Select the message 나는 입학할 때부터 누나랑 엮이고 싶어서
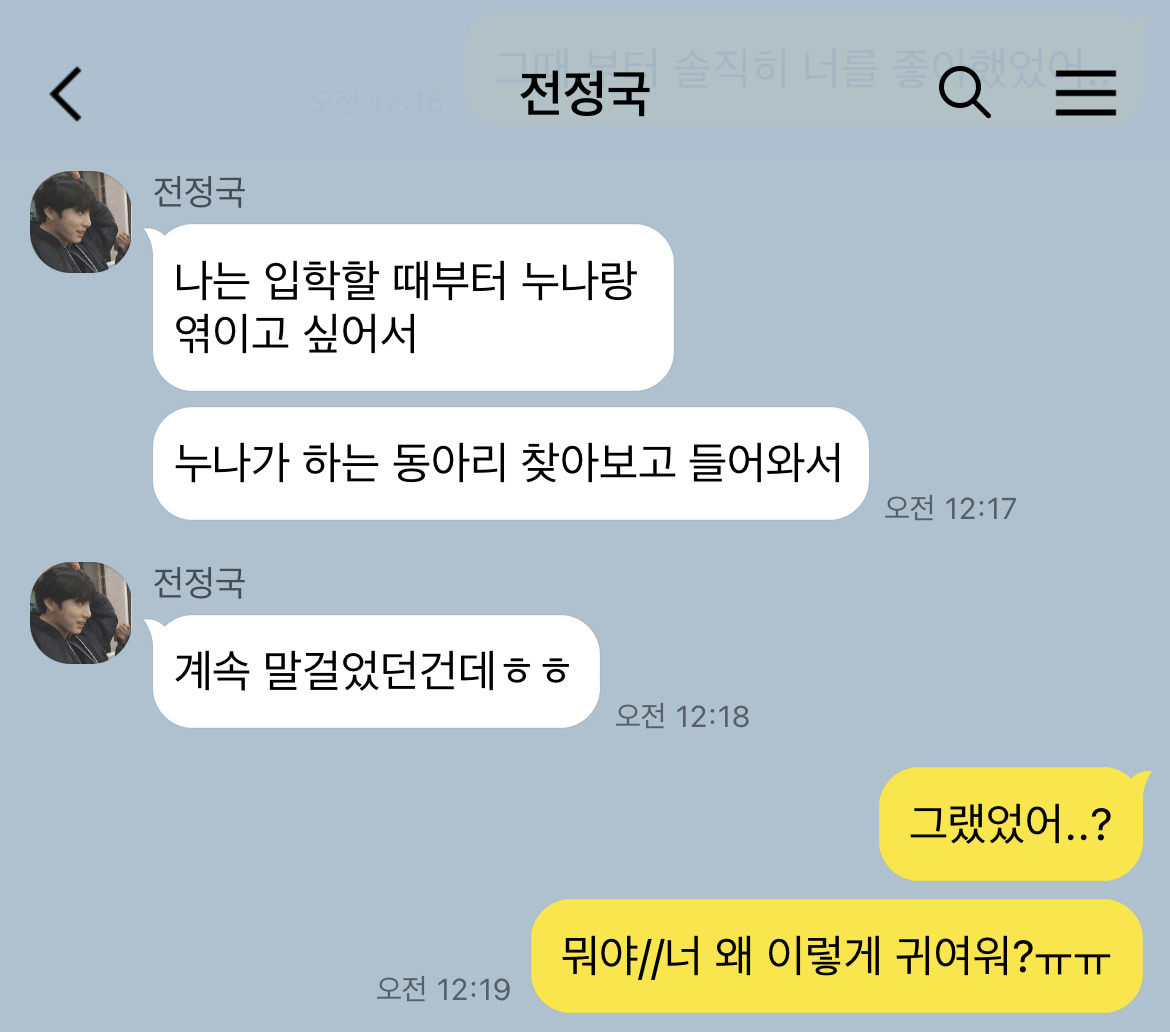The height and width of the screenshot is (1032, 1170). click(x=413, y=307)
